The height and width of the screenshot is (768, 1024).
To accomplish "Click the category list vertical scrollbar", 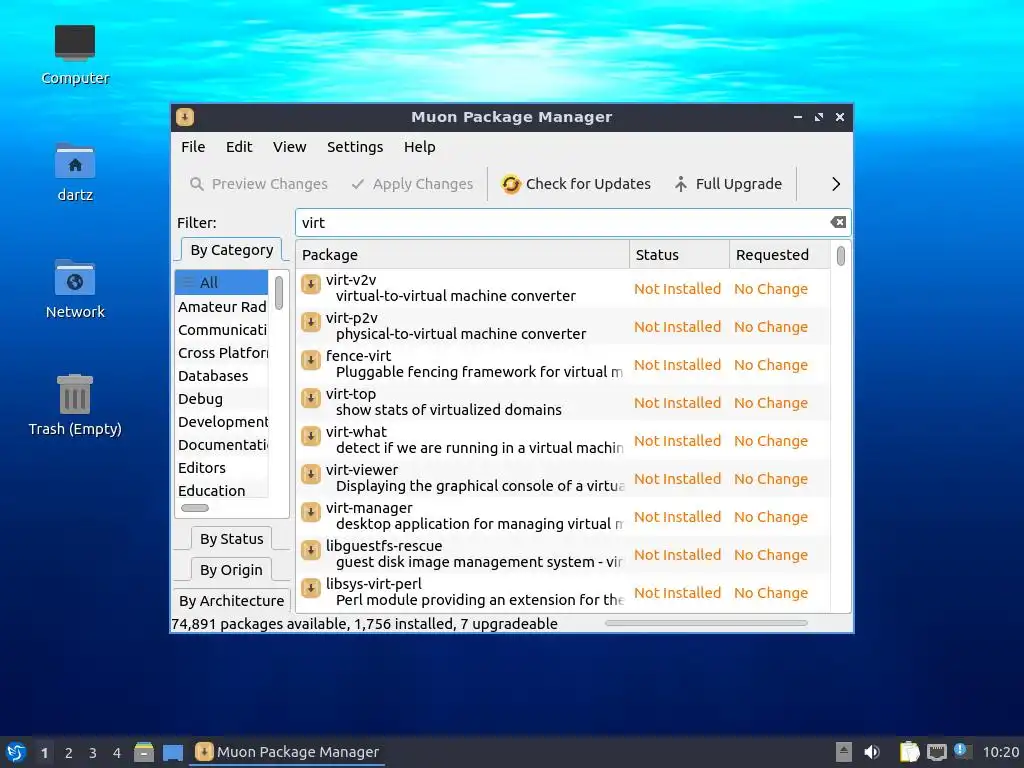I will 279,293.
